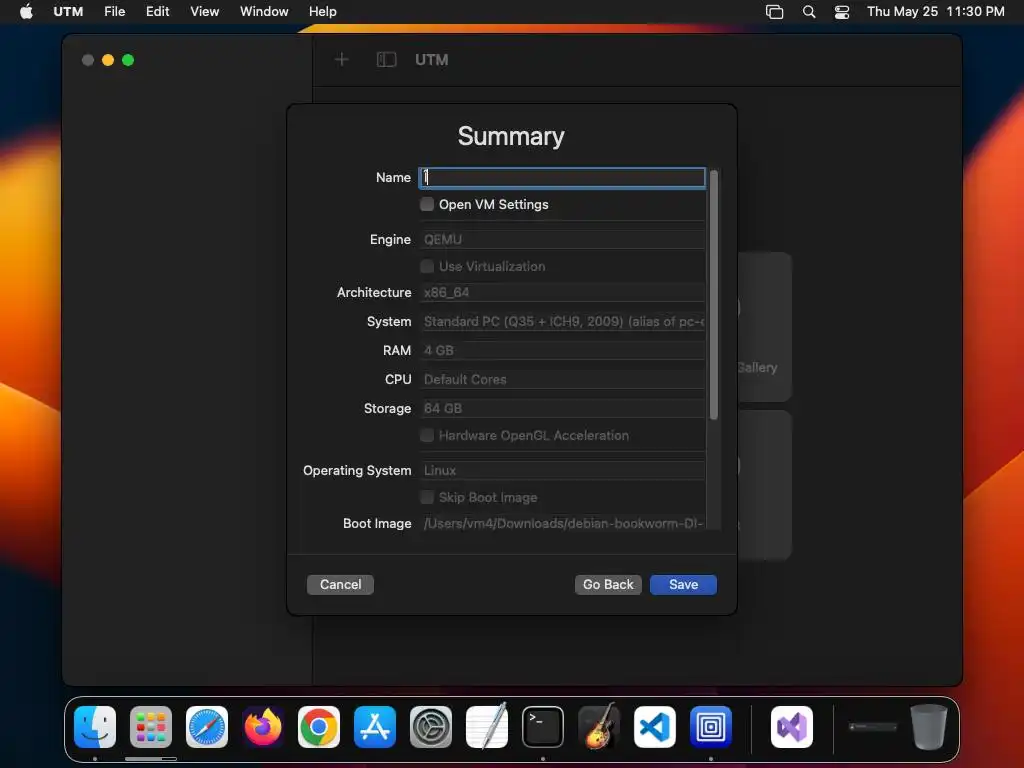Viewport: 1024px width, 768px height.
Task: Enable the Open VM Settings checkbox
Action: (x=426, y=204)
